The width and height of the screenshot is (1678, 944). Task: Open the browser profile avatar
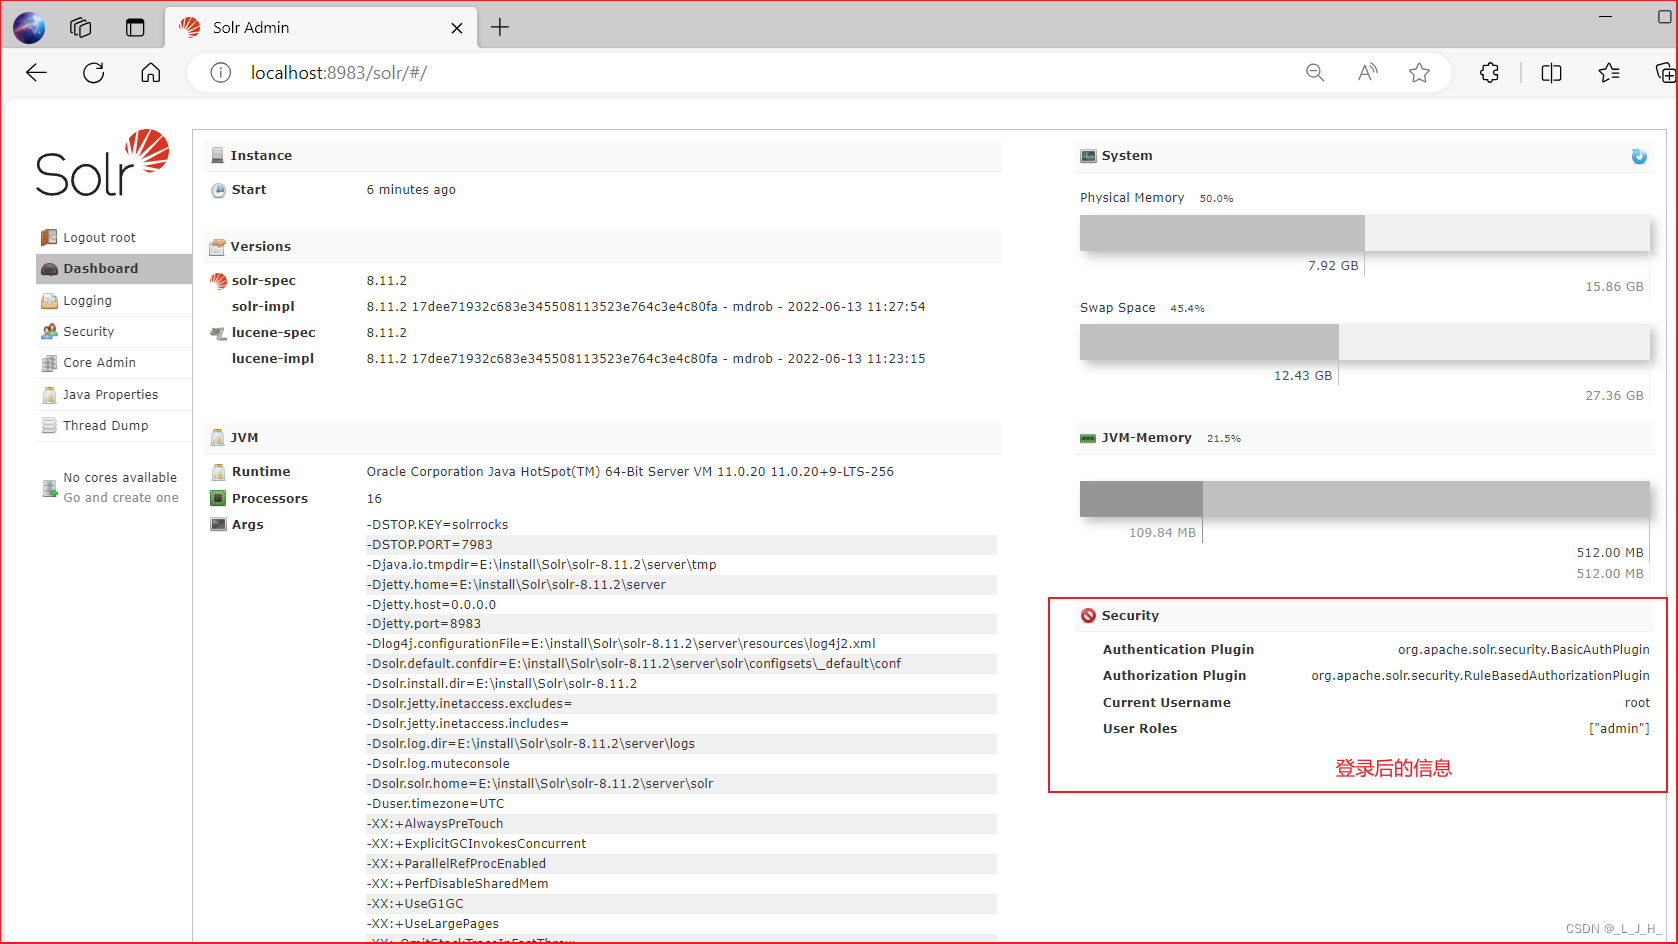(x=29, y=27)
